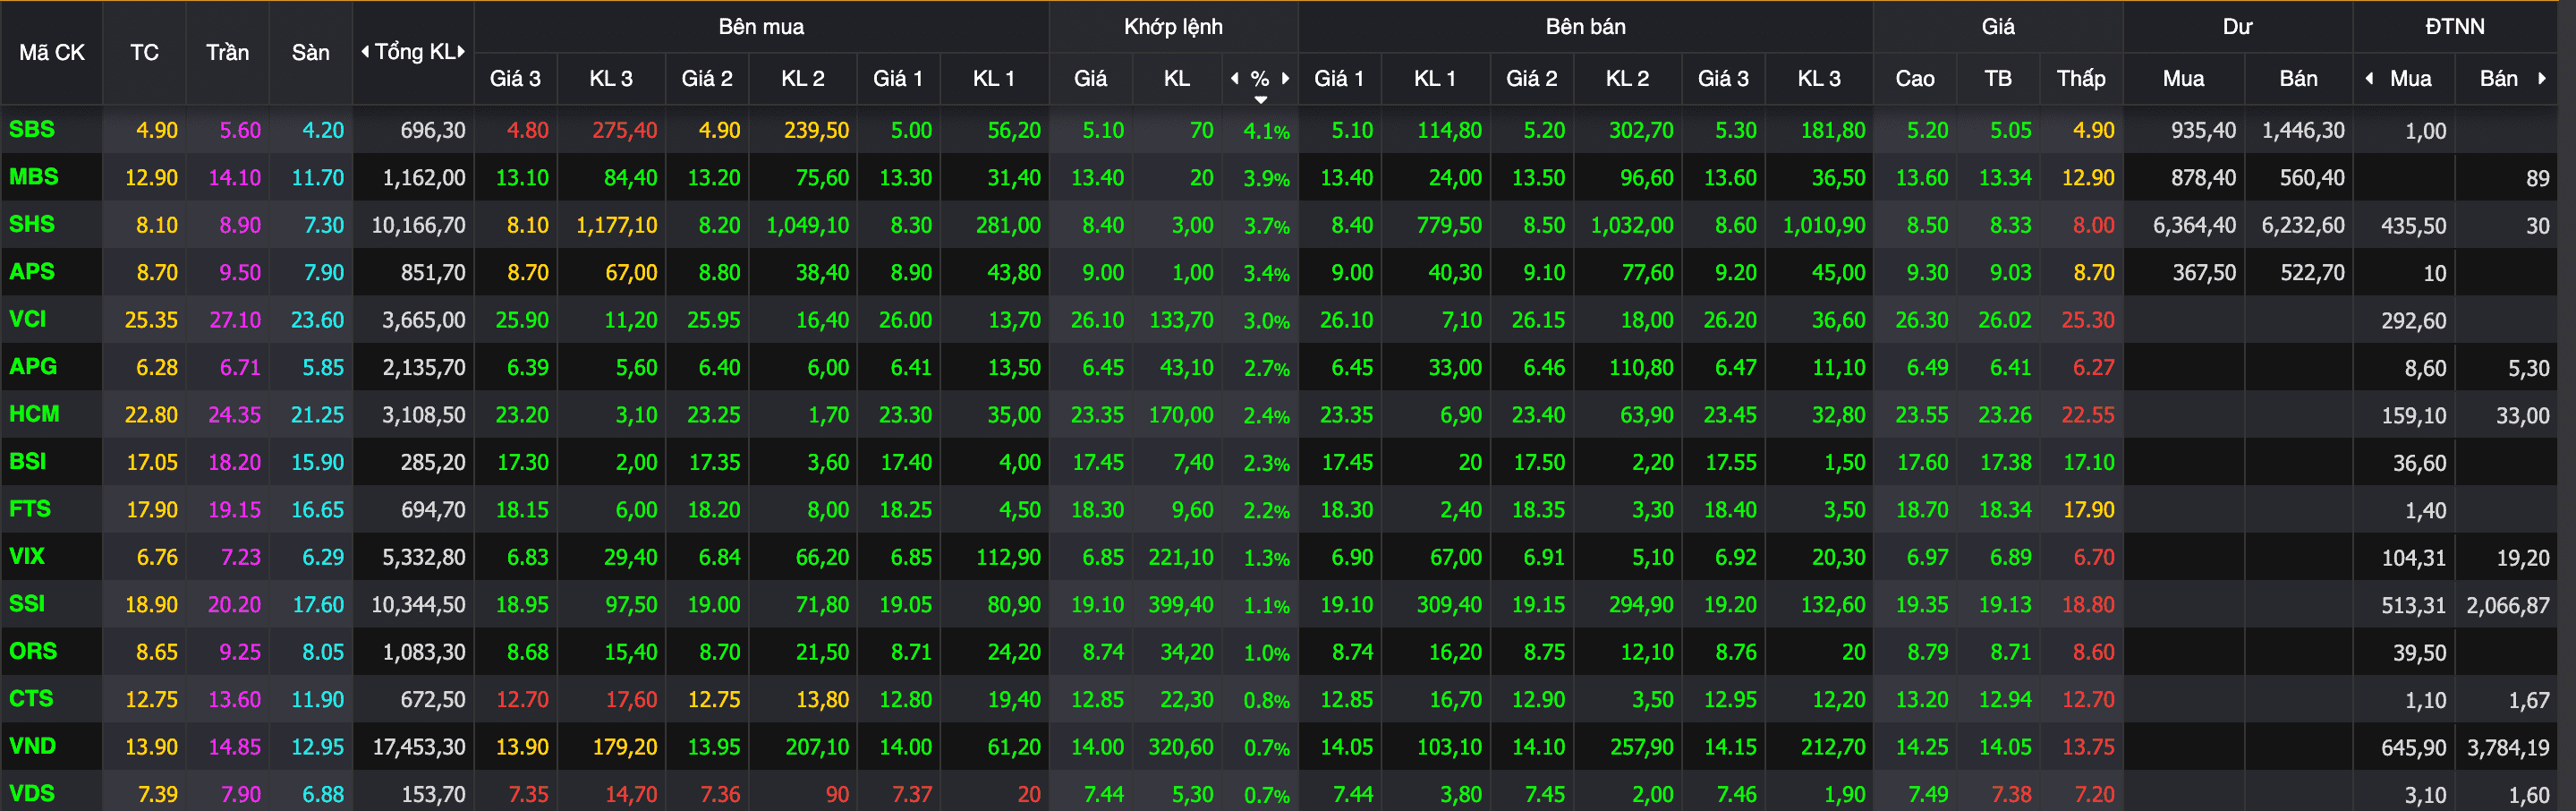Open HCM stock symbol
2576x811 pixels.
point(34,413)
